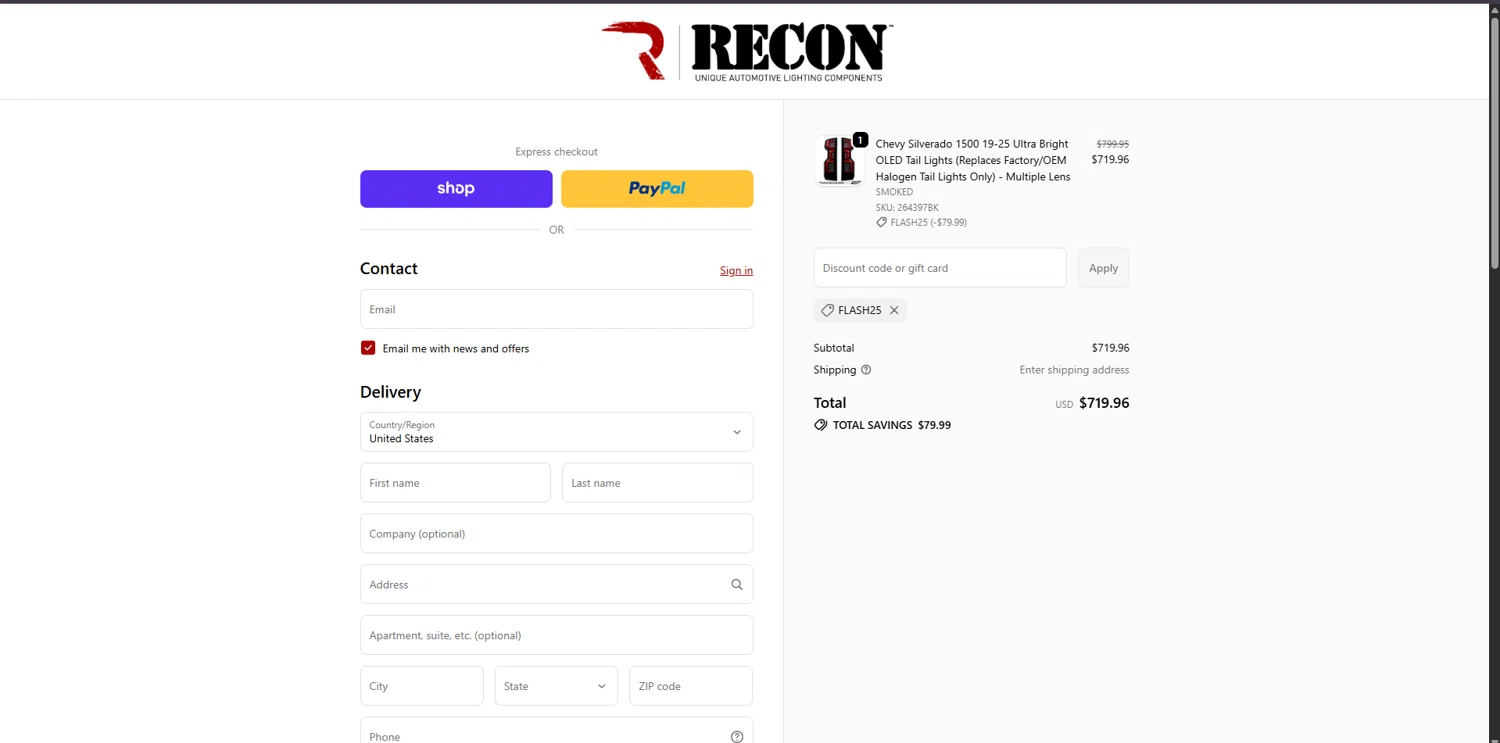Open the Sign in link
1500x743 pixels.
click(736, 270)
